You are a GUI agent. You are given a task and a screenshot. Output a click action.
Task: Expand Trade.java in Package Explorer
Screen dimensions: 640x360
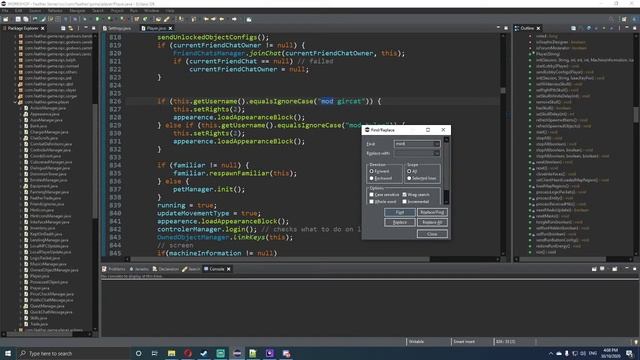point(21,324)
